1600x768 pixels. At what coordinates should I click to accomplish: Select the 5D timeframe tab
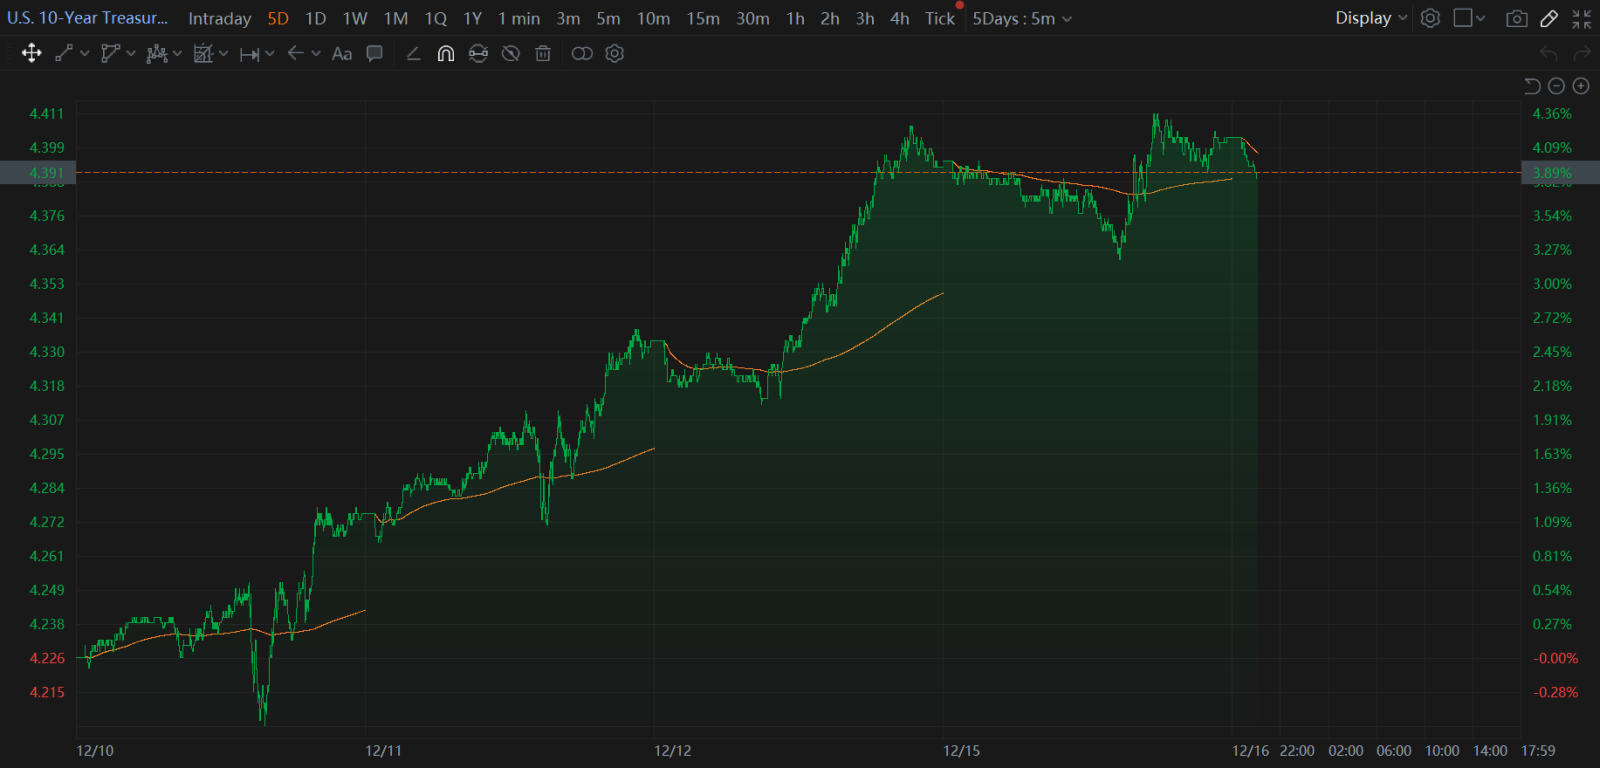[x=278, y=18]
